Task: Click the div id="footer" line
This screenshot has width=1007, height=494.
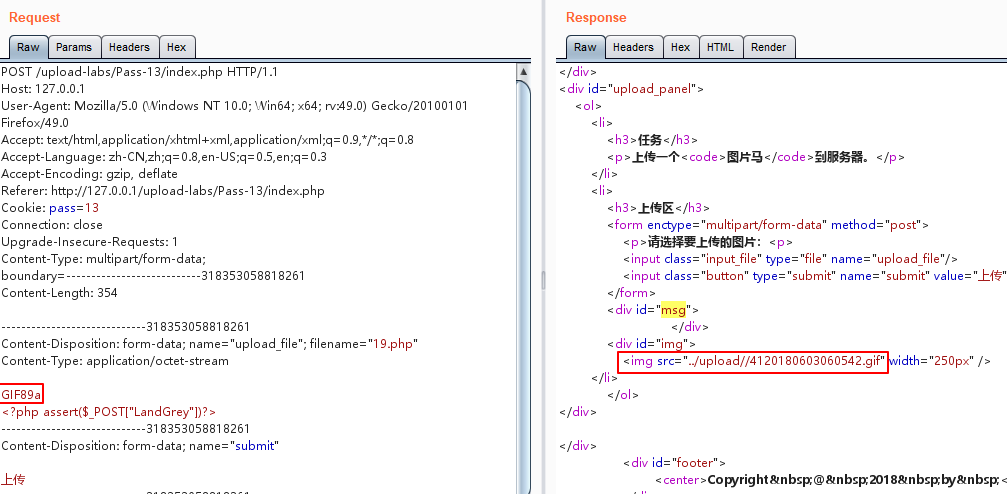Action: click(x=674, y=463)
